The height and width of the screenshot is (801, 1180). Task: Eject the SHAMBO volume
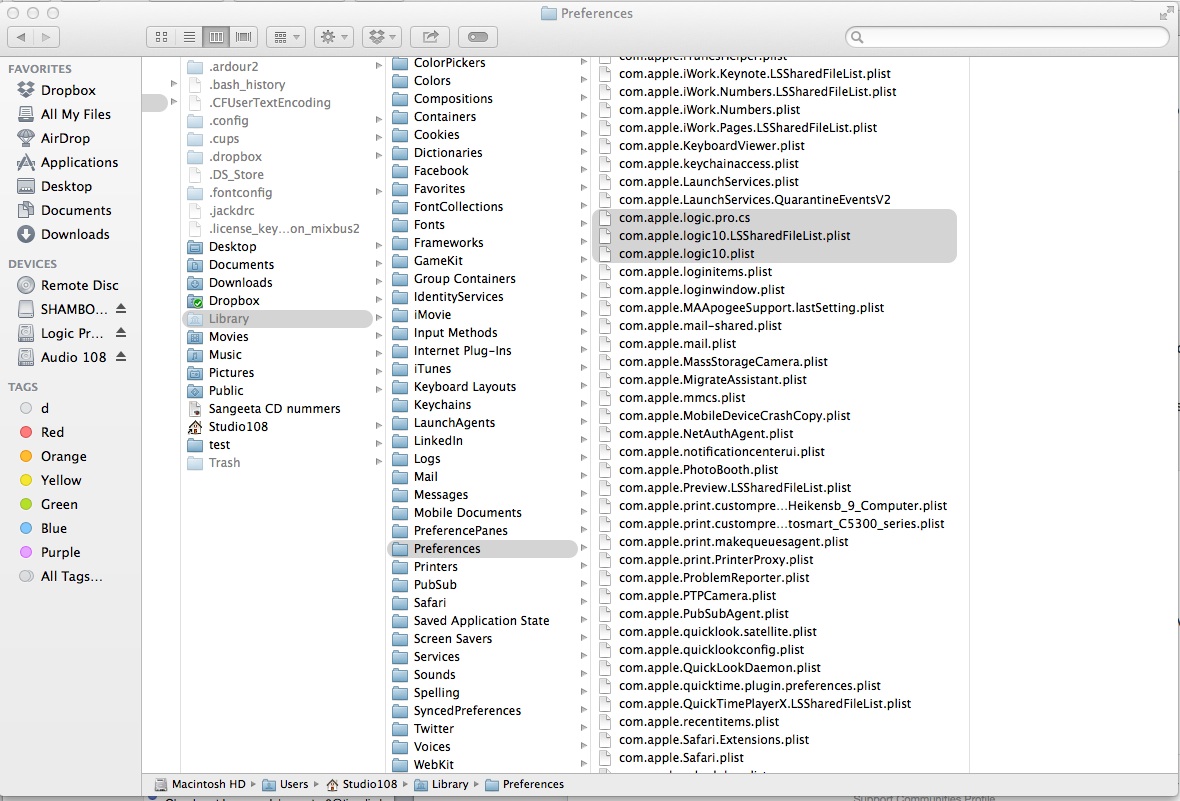click(x=121, y=309)
